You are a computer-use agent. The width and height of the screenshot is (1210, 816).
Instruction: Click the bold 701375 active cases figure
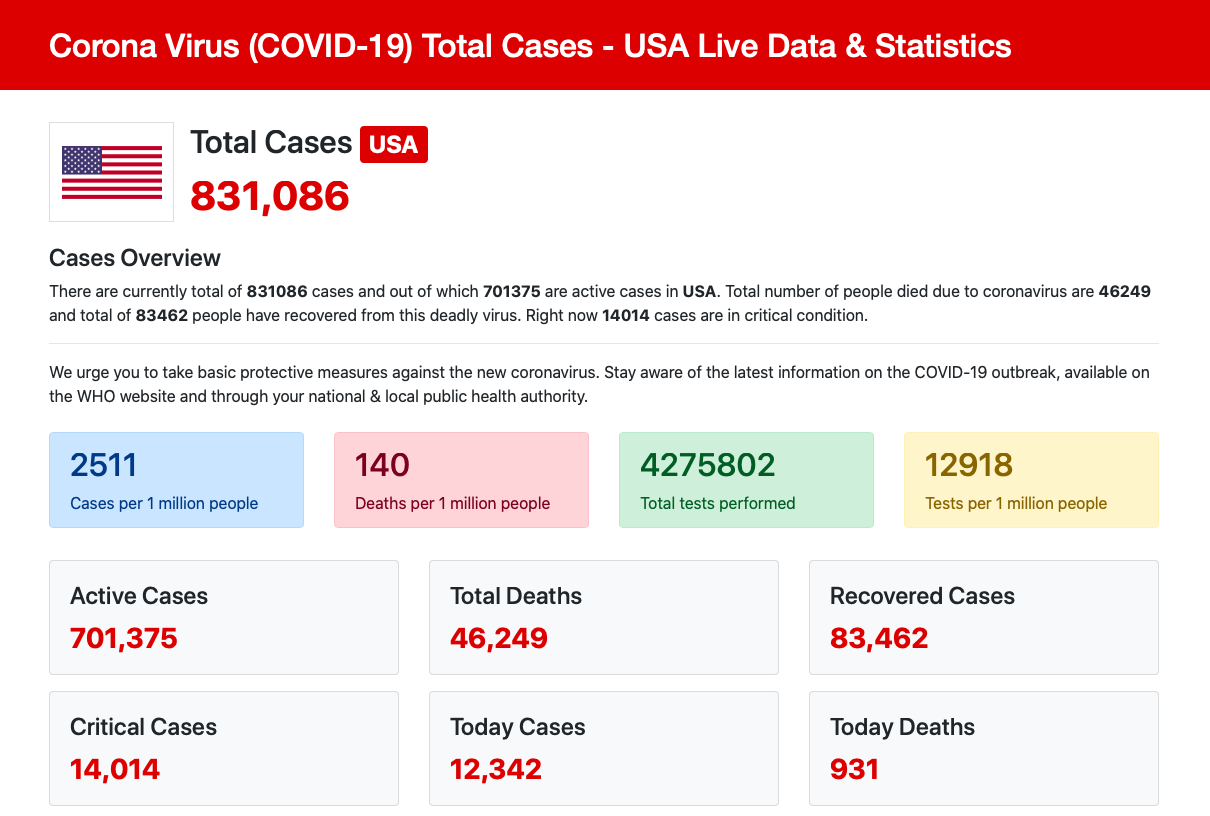pyautogui.click(x=511, y=292)
